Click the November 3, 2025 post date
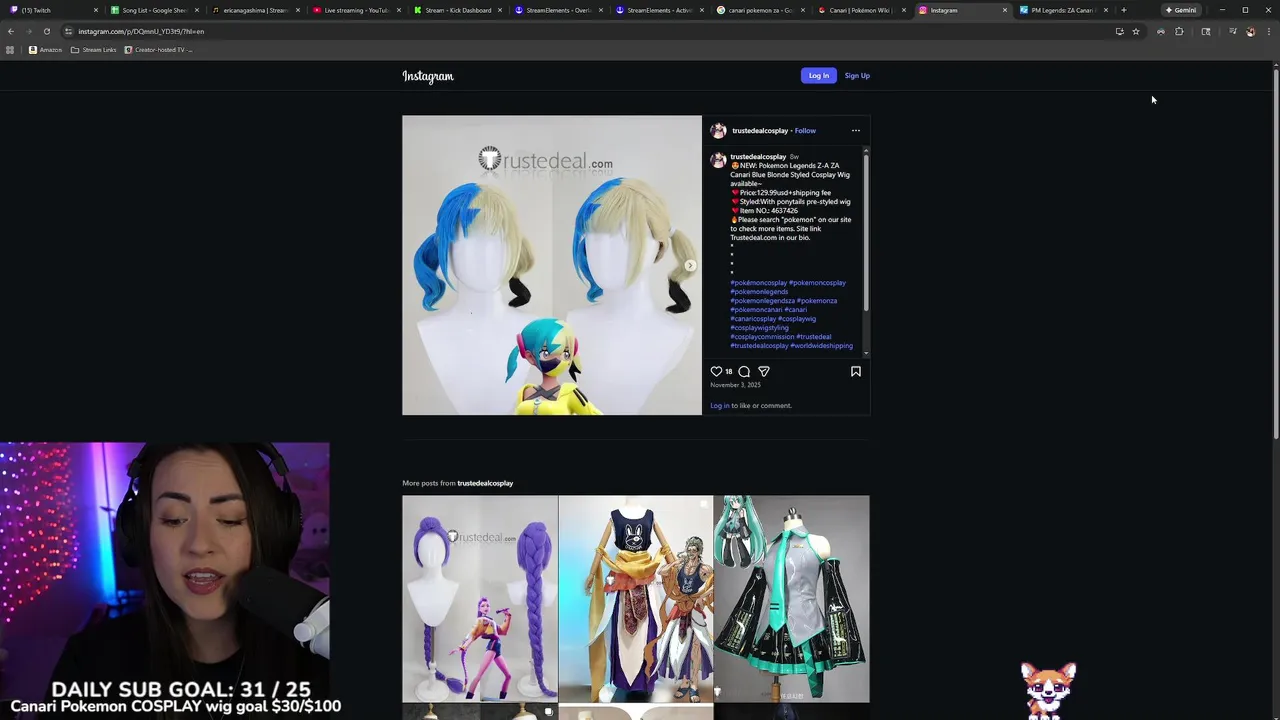The width and height of the screenshot is (1280, 720). click(735, 385)
